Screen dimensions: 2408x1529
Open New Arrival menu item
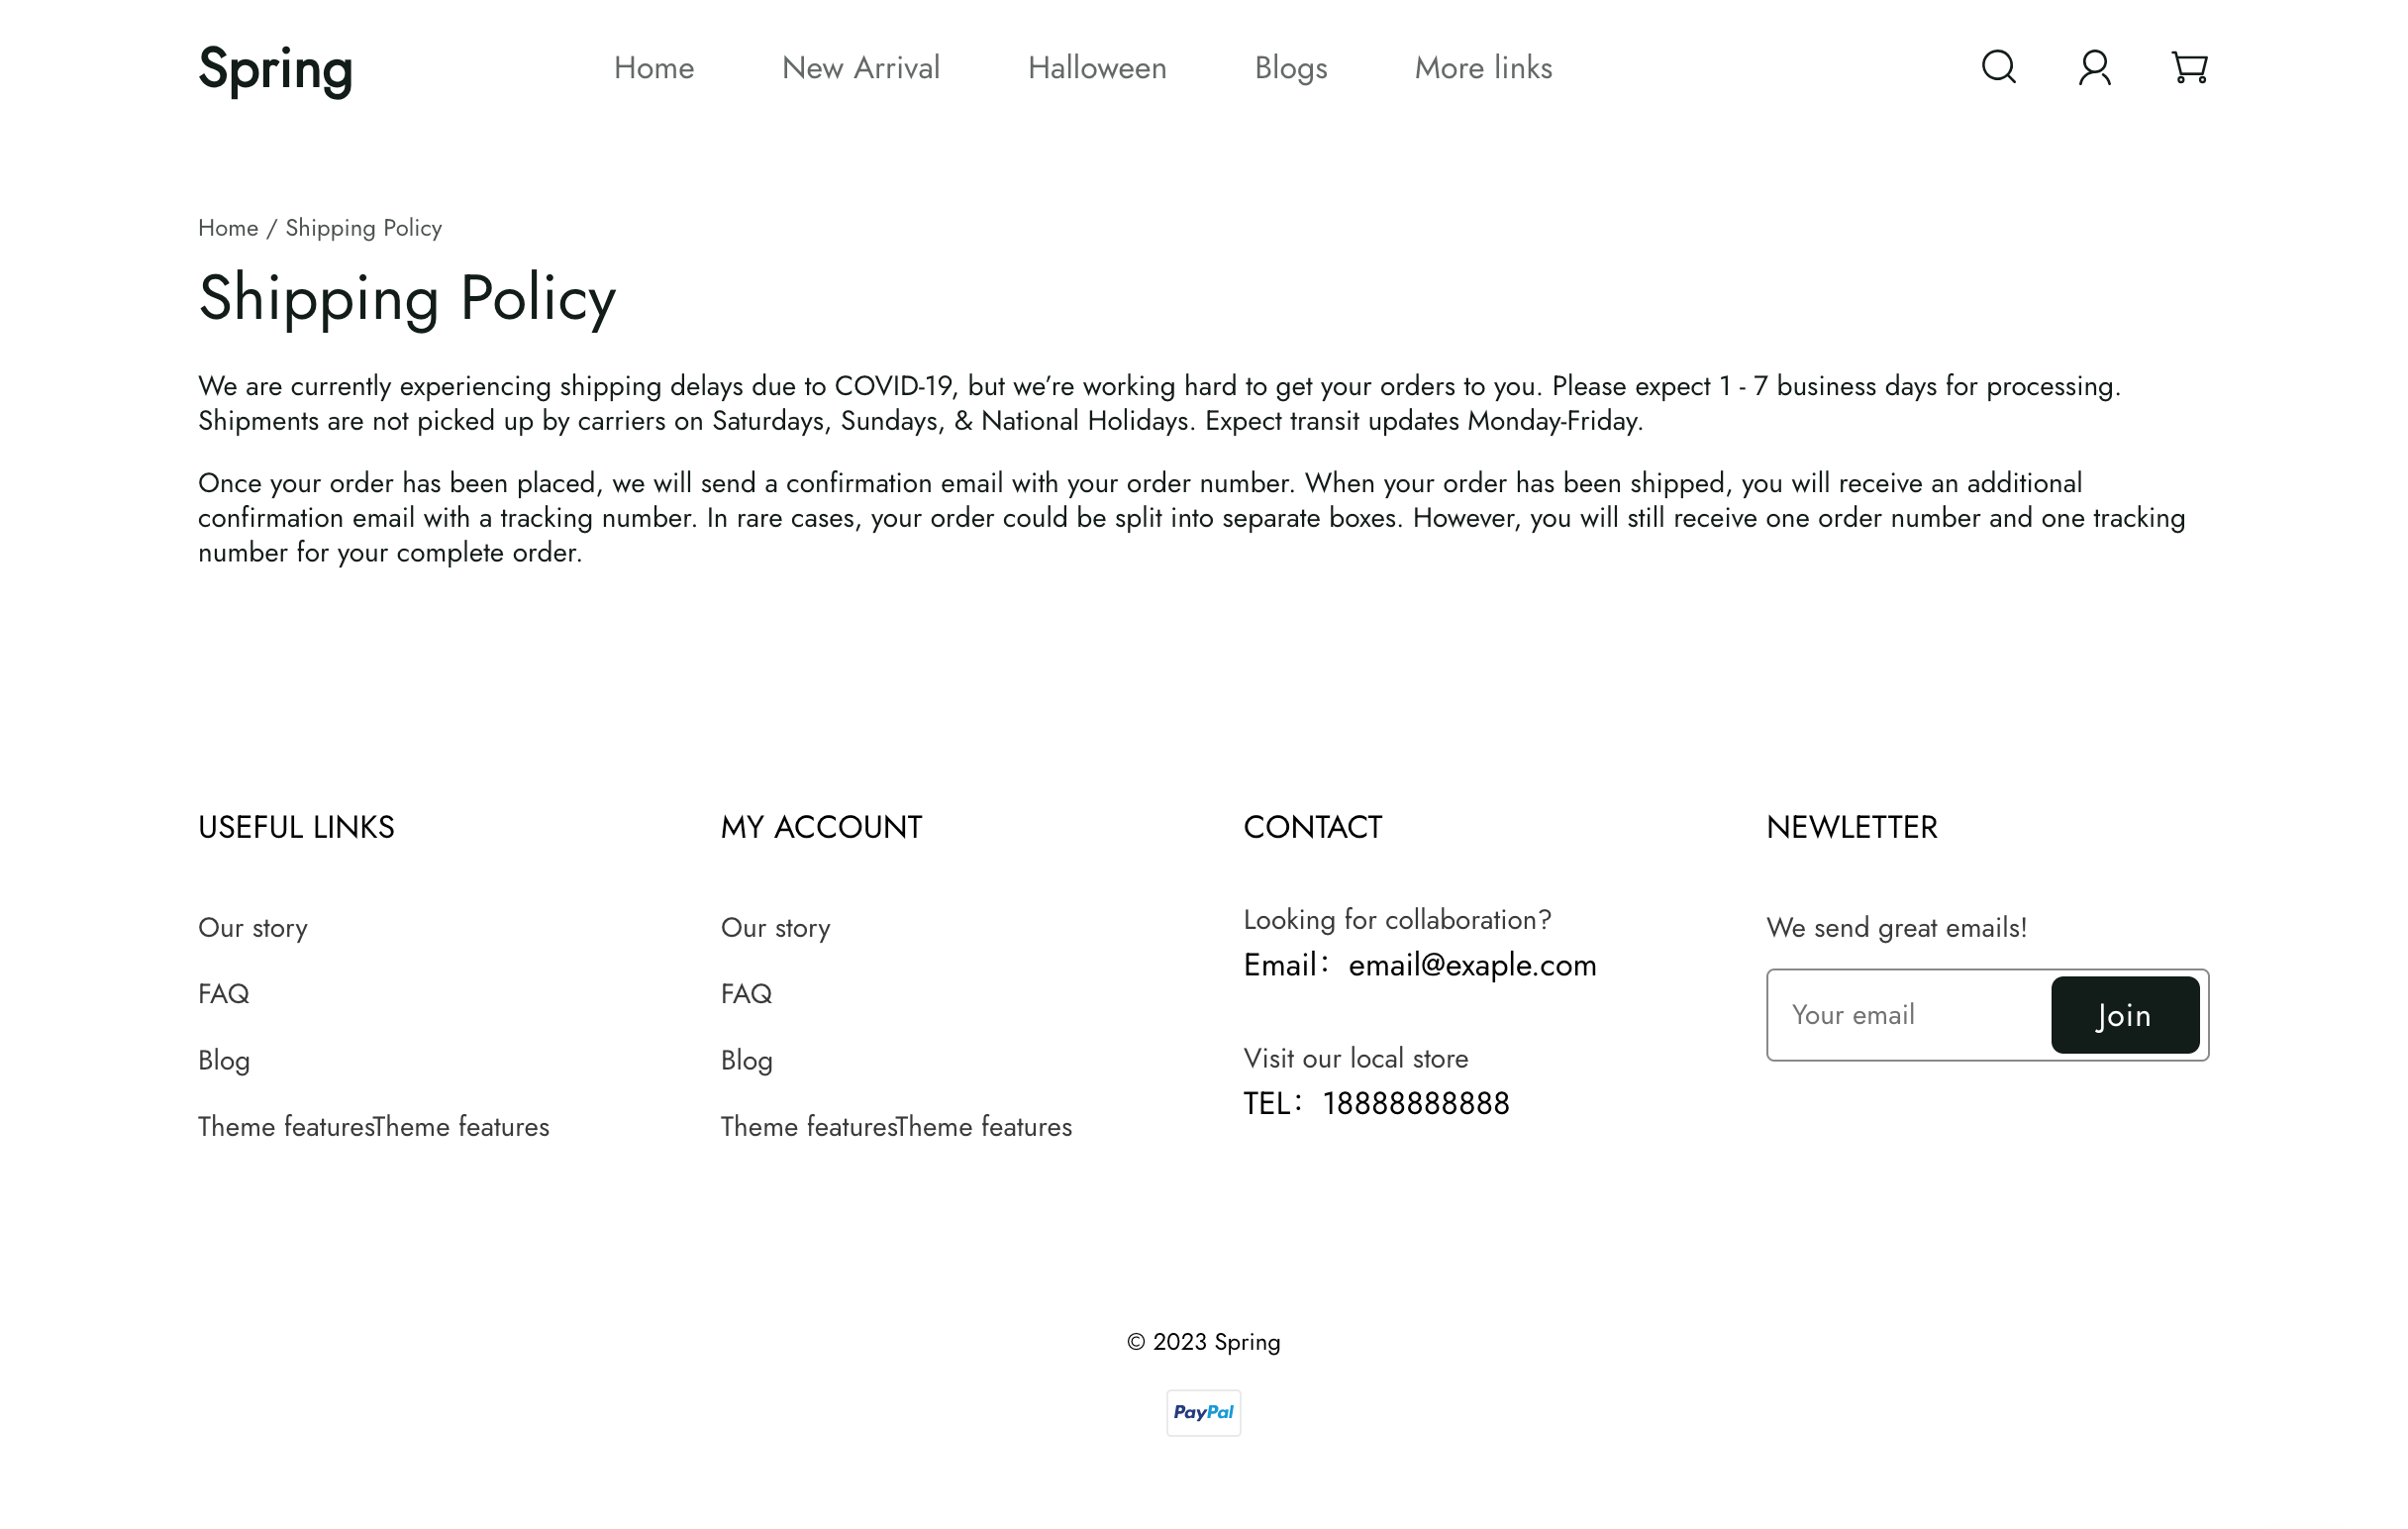pos(860,68)
